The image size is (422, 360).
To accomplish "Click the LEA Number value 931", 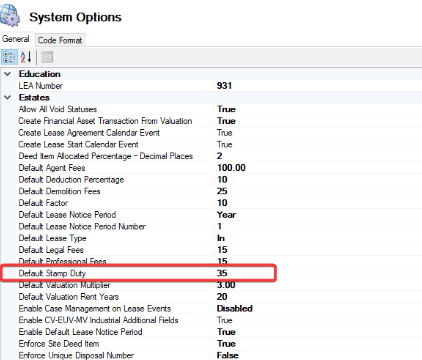I will click(x=224, y=86).
